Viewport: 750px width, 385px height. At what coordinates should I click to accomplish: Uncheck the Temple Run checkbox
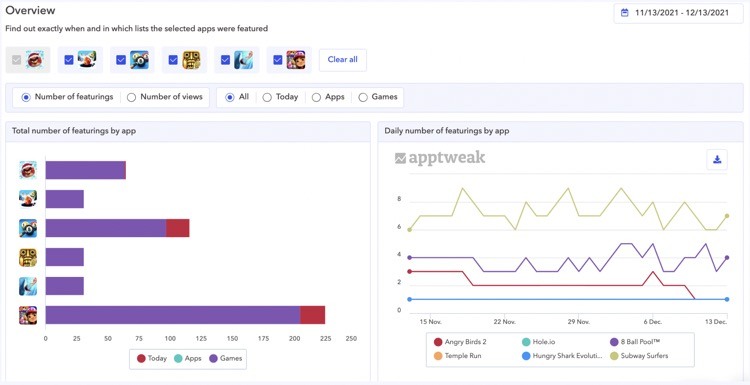173,60
